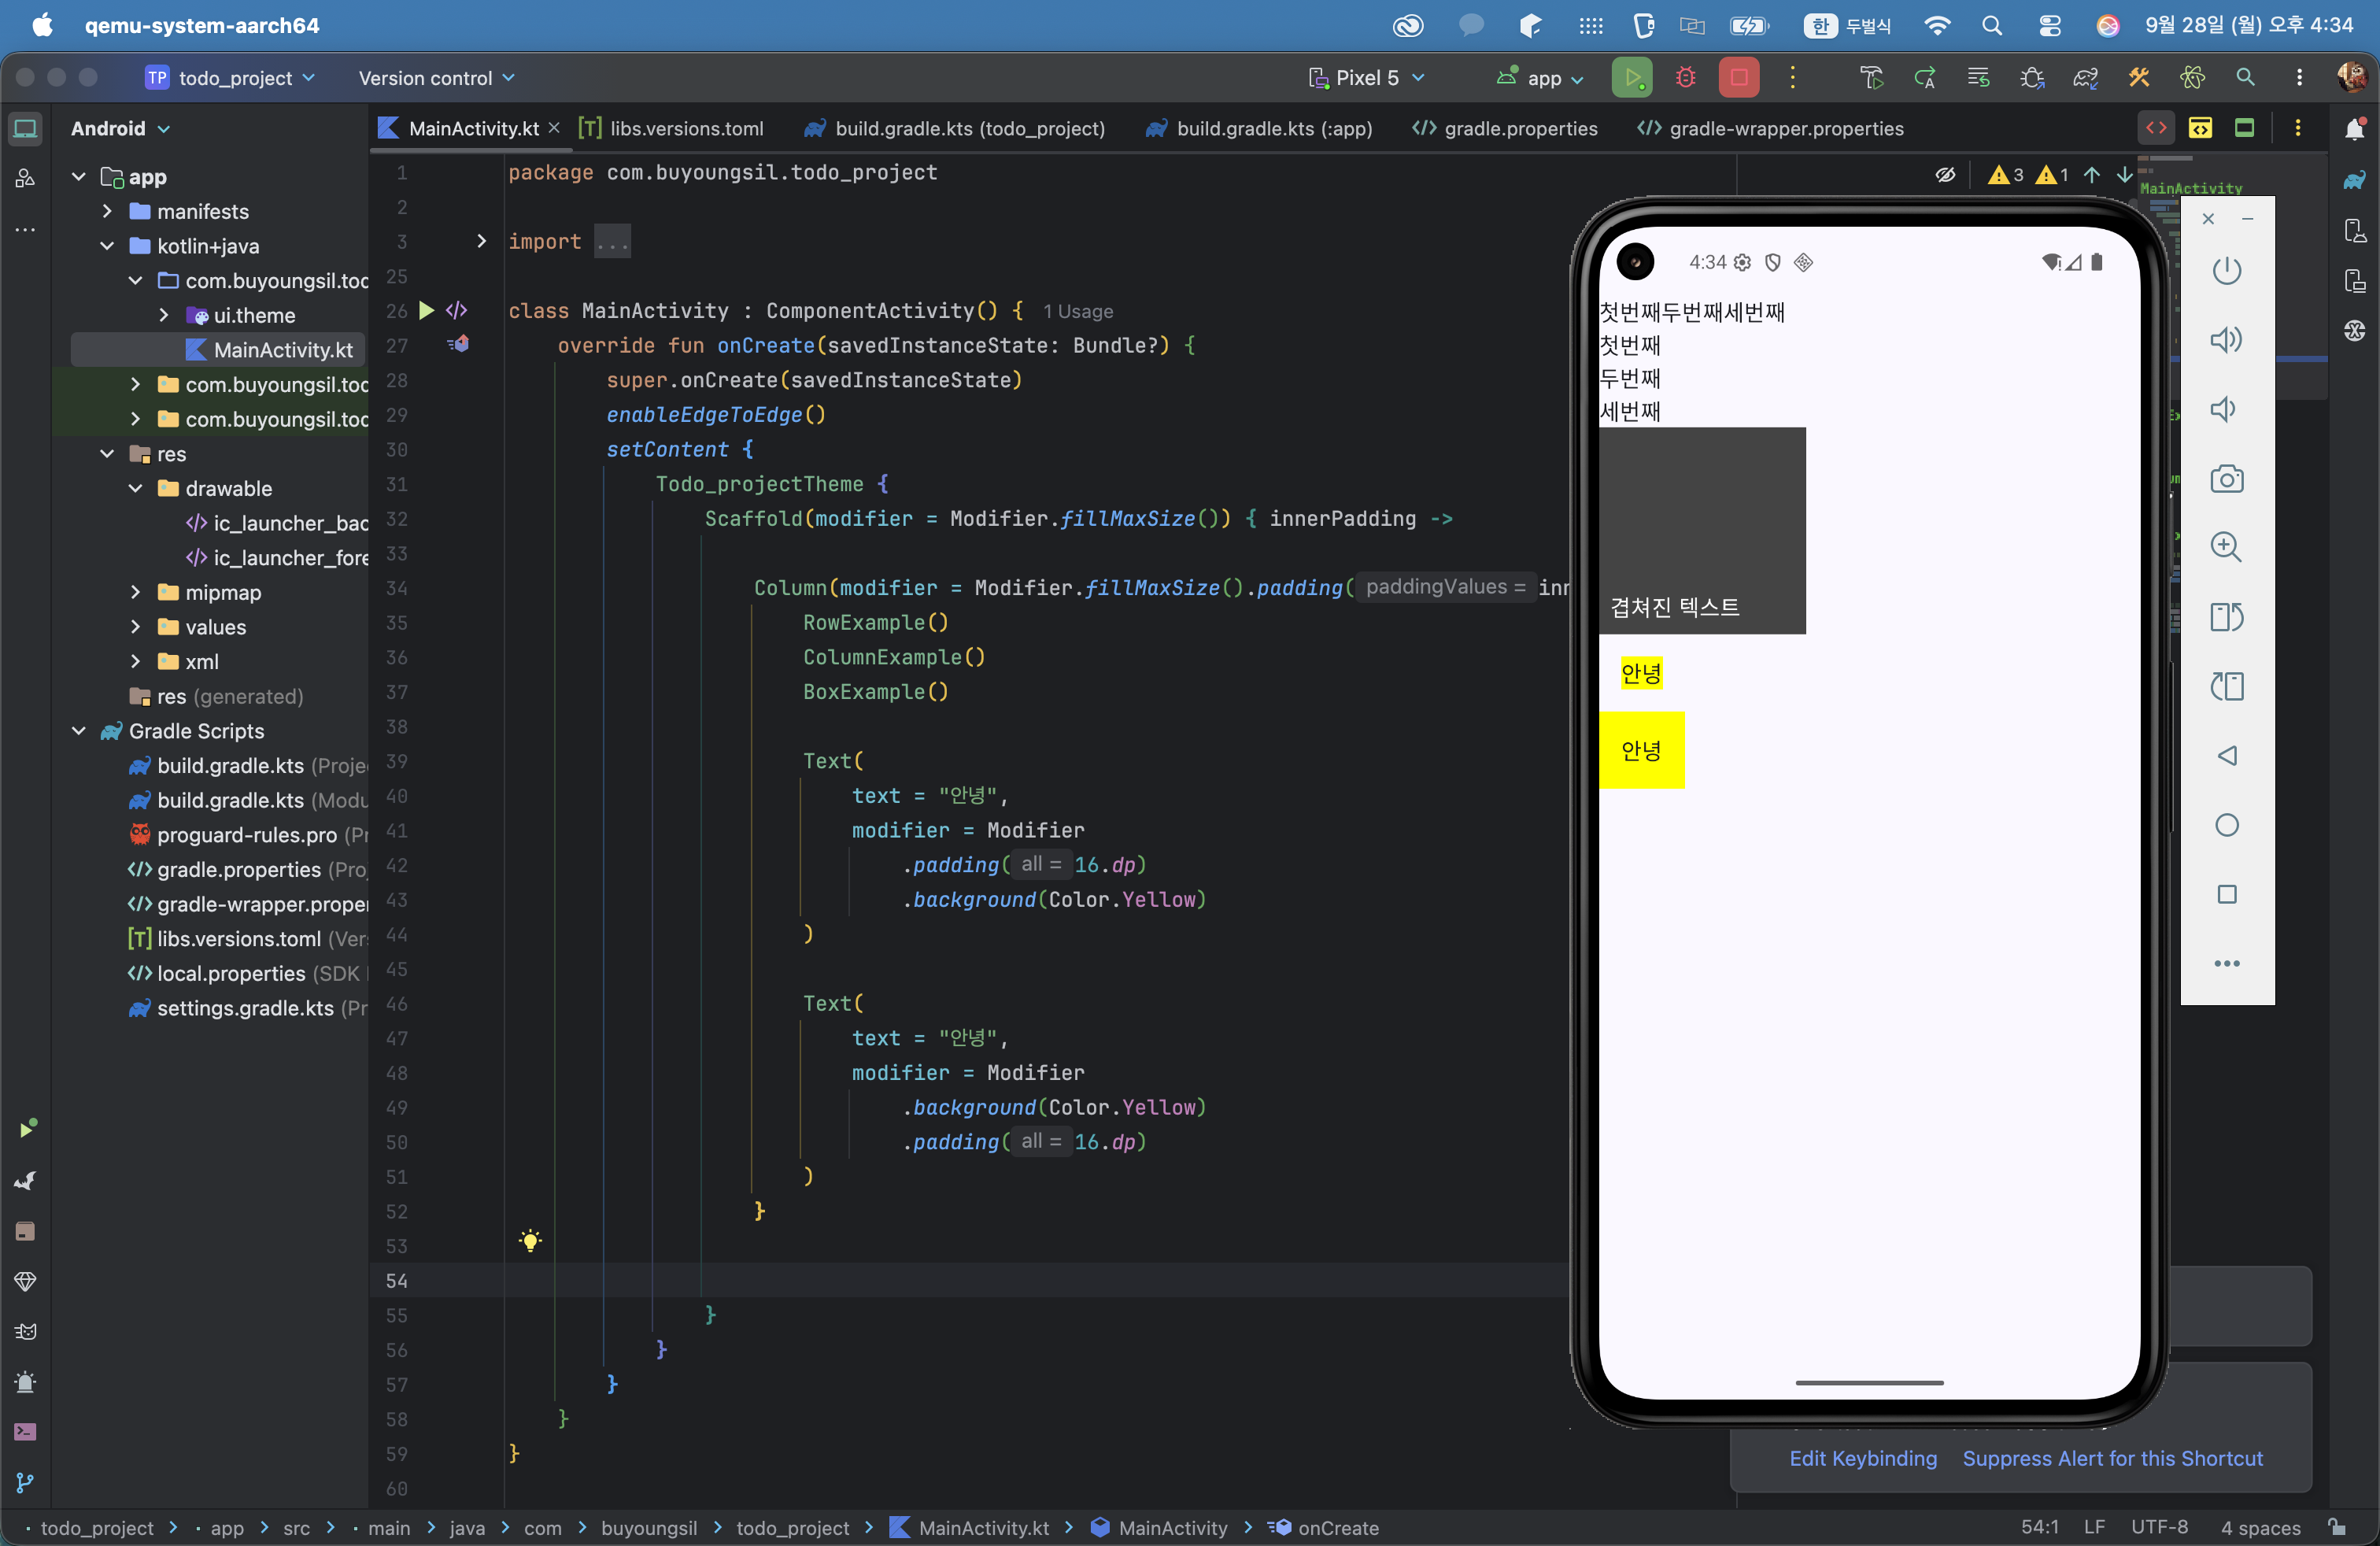Viewport: 2380px width, 1546px height.
Task: Switch to gradle.properties tab
Action: click(1505, 128)
